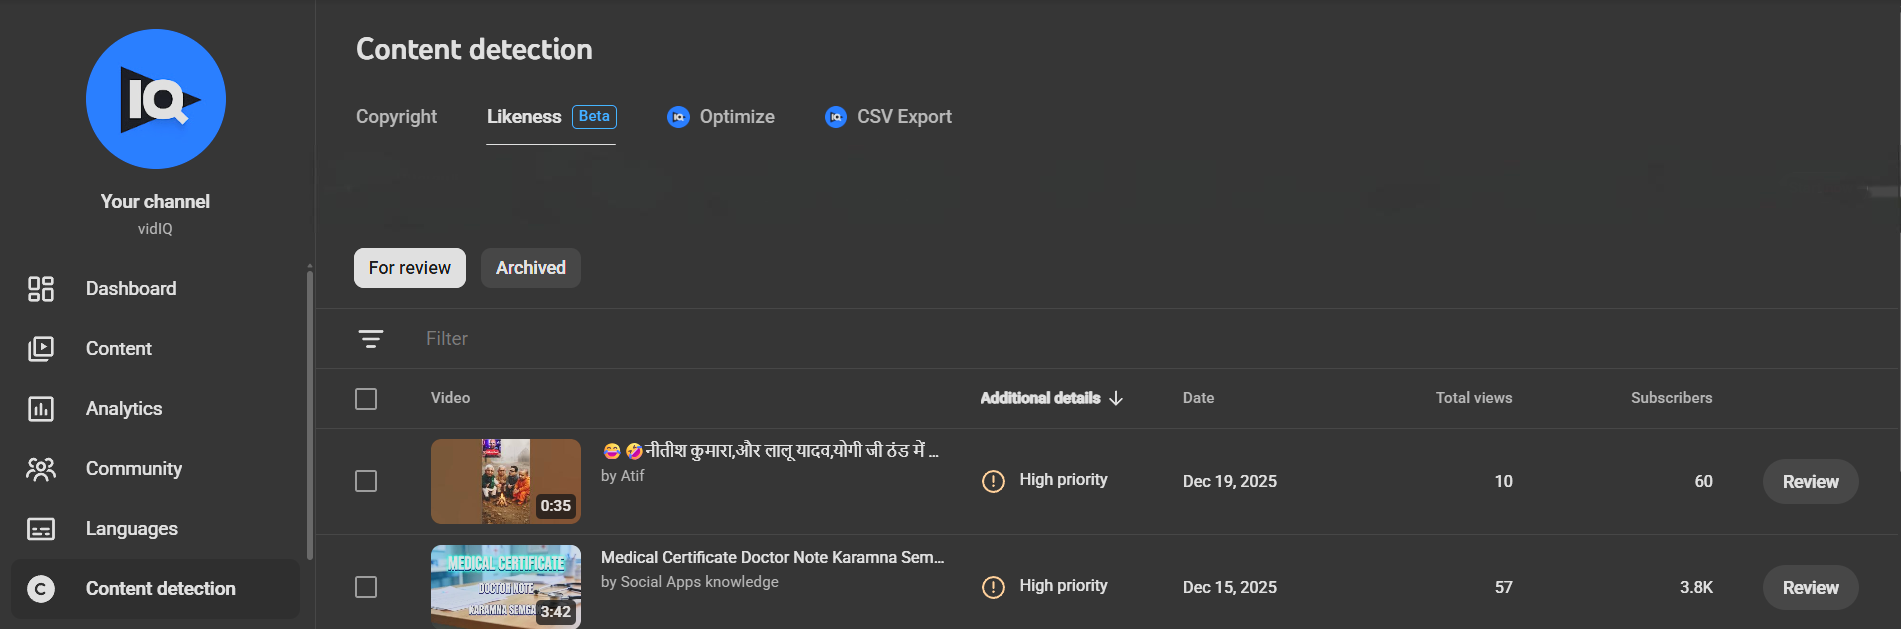The width and height of the screenshot is (1901, 629).
Task: Select the checkbox for the Atif video
Action: 366,481
